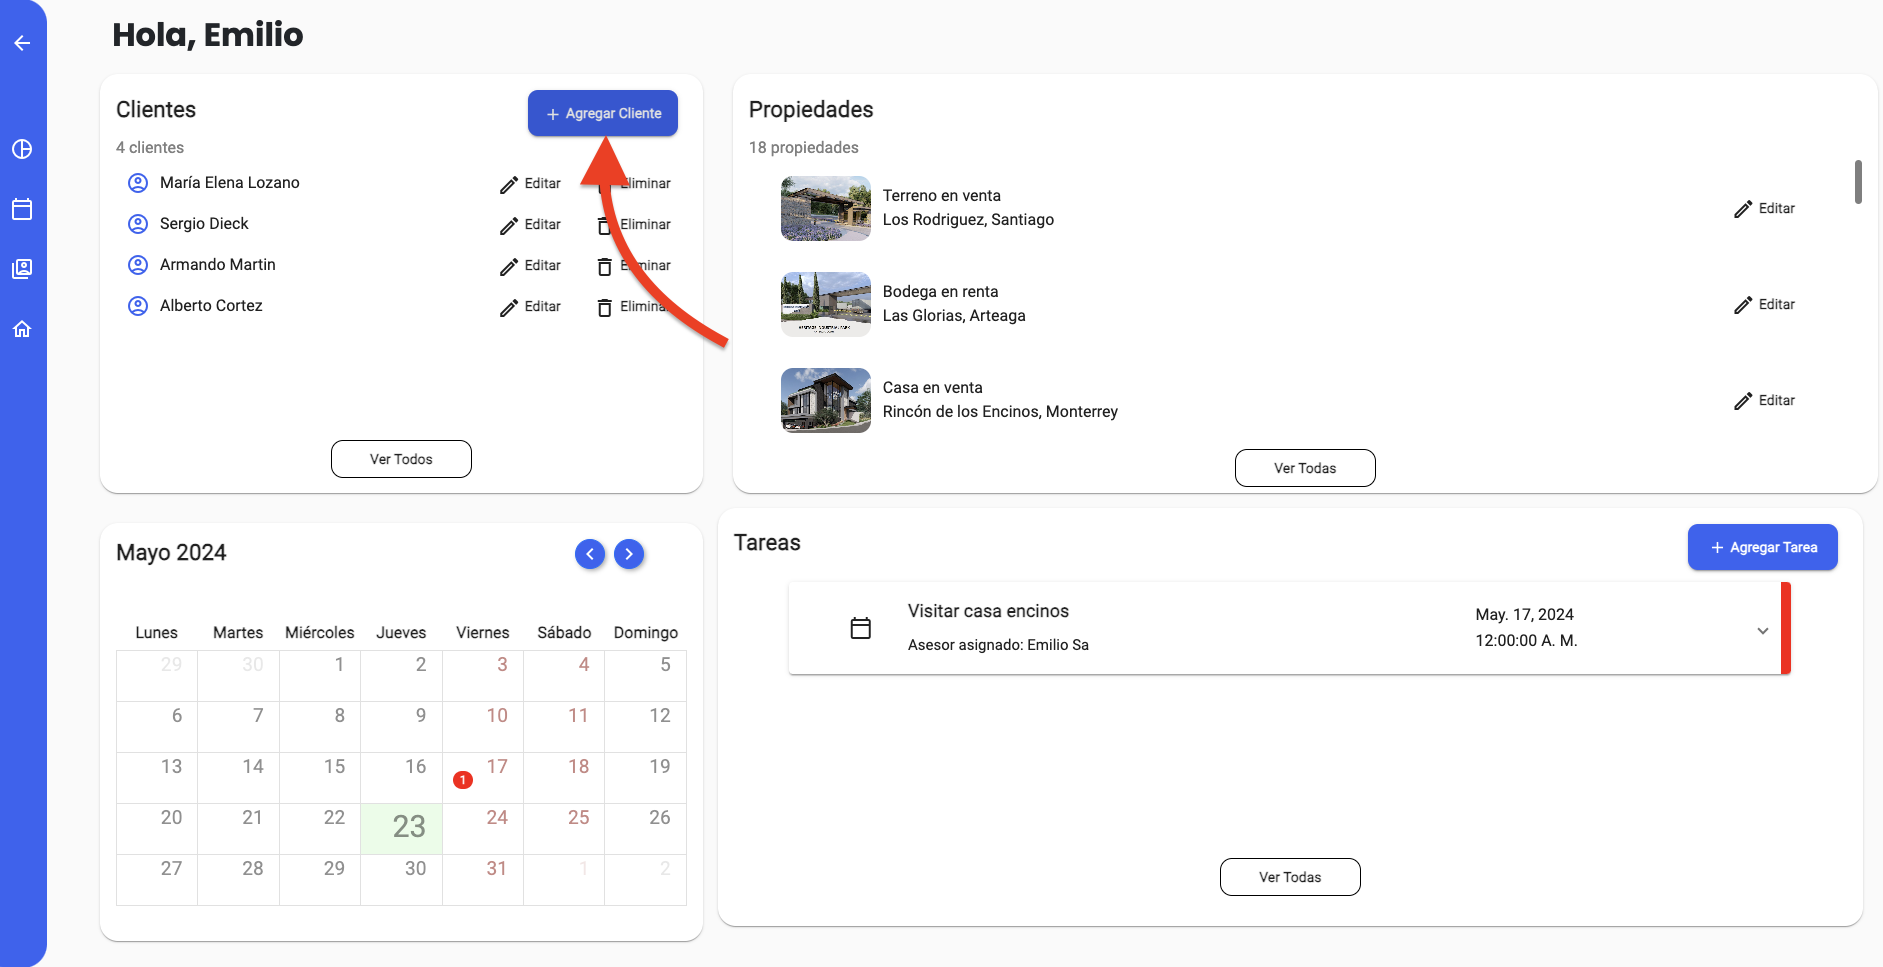This screenshot has height=967, width=1883.
Task: Edit the Casa en venta property
Action: tap(1765, 400)
